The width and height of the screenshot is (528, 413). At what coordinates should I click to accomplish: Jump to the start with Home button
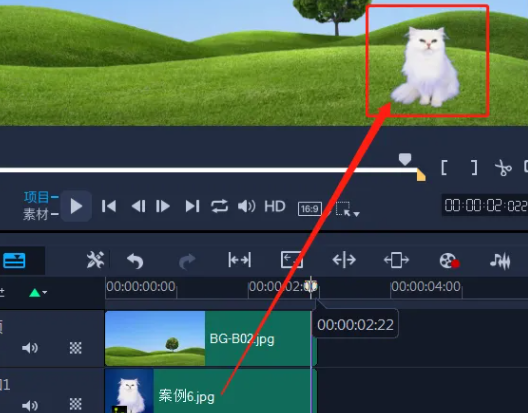(109, 206)
